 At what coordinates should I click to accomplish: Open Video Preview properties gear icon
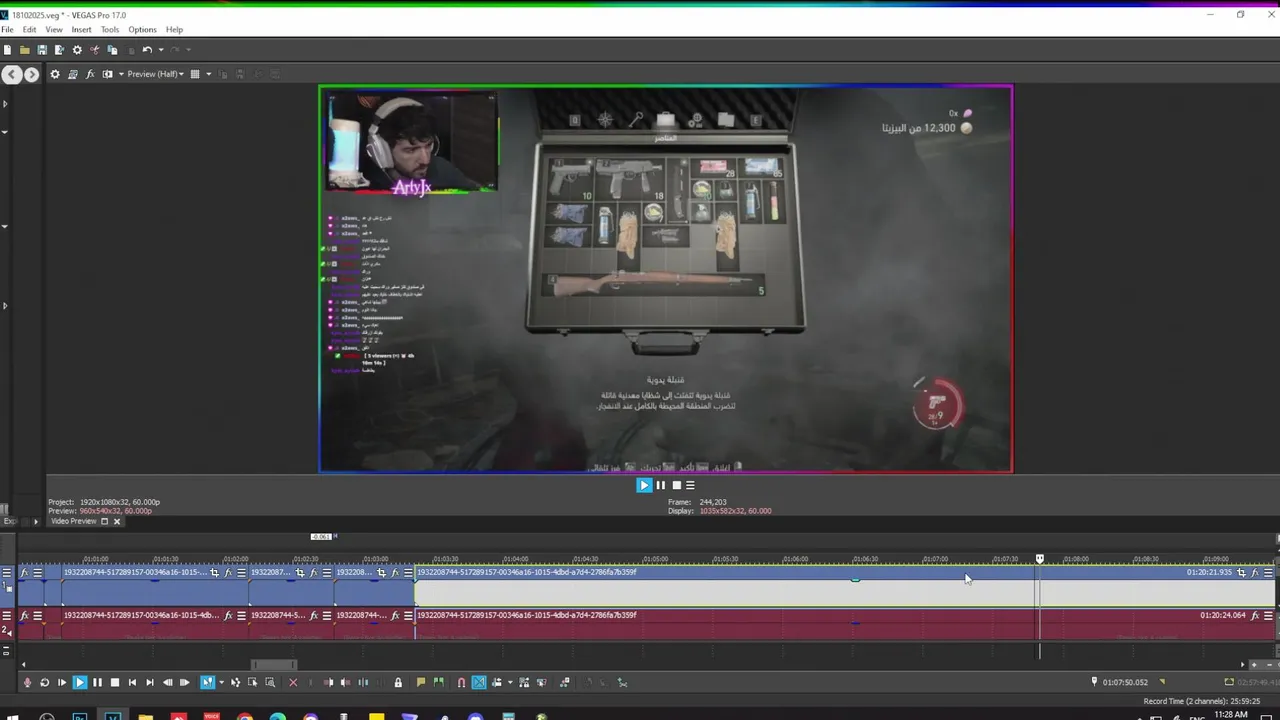coord(55,74)
